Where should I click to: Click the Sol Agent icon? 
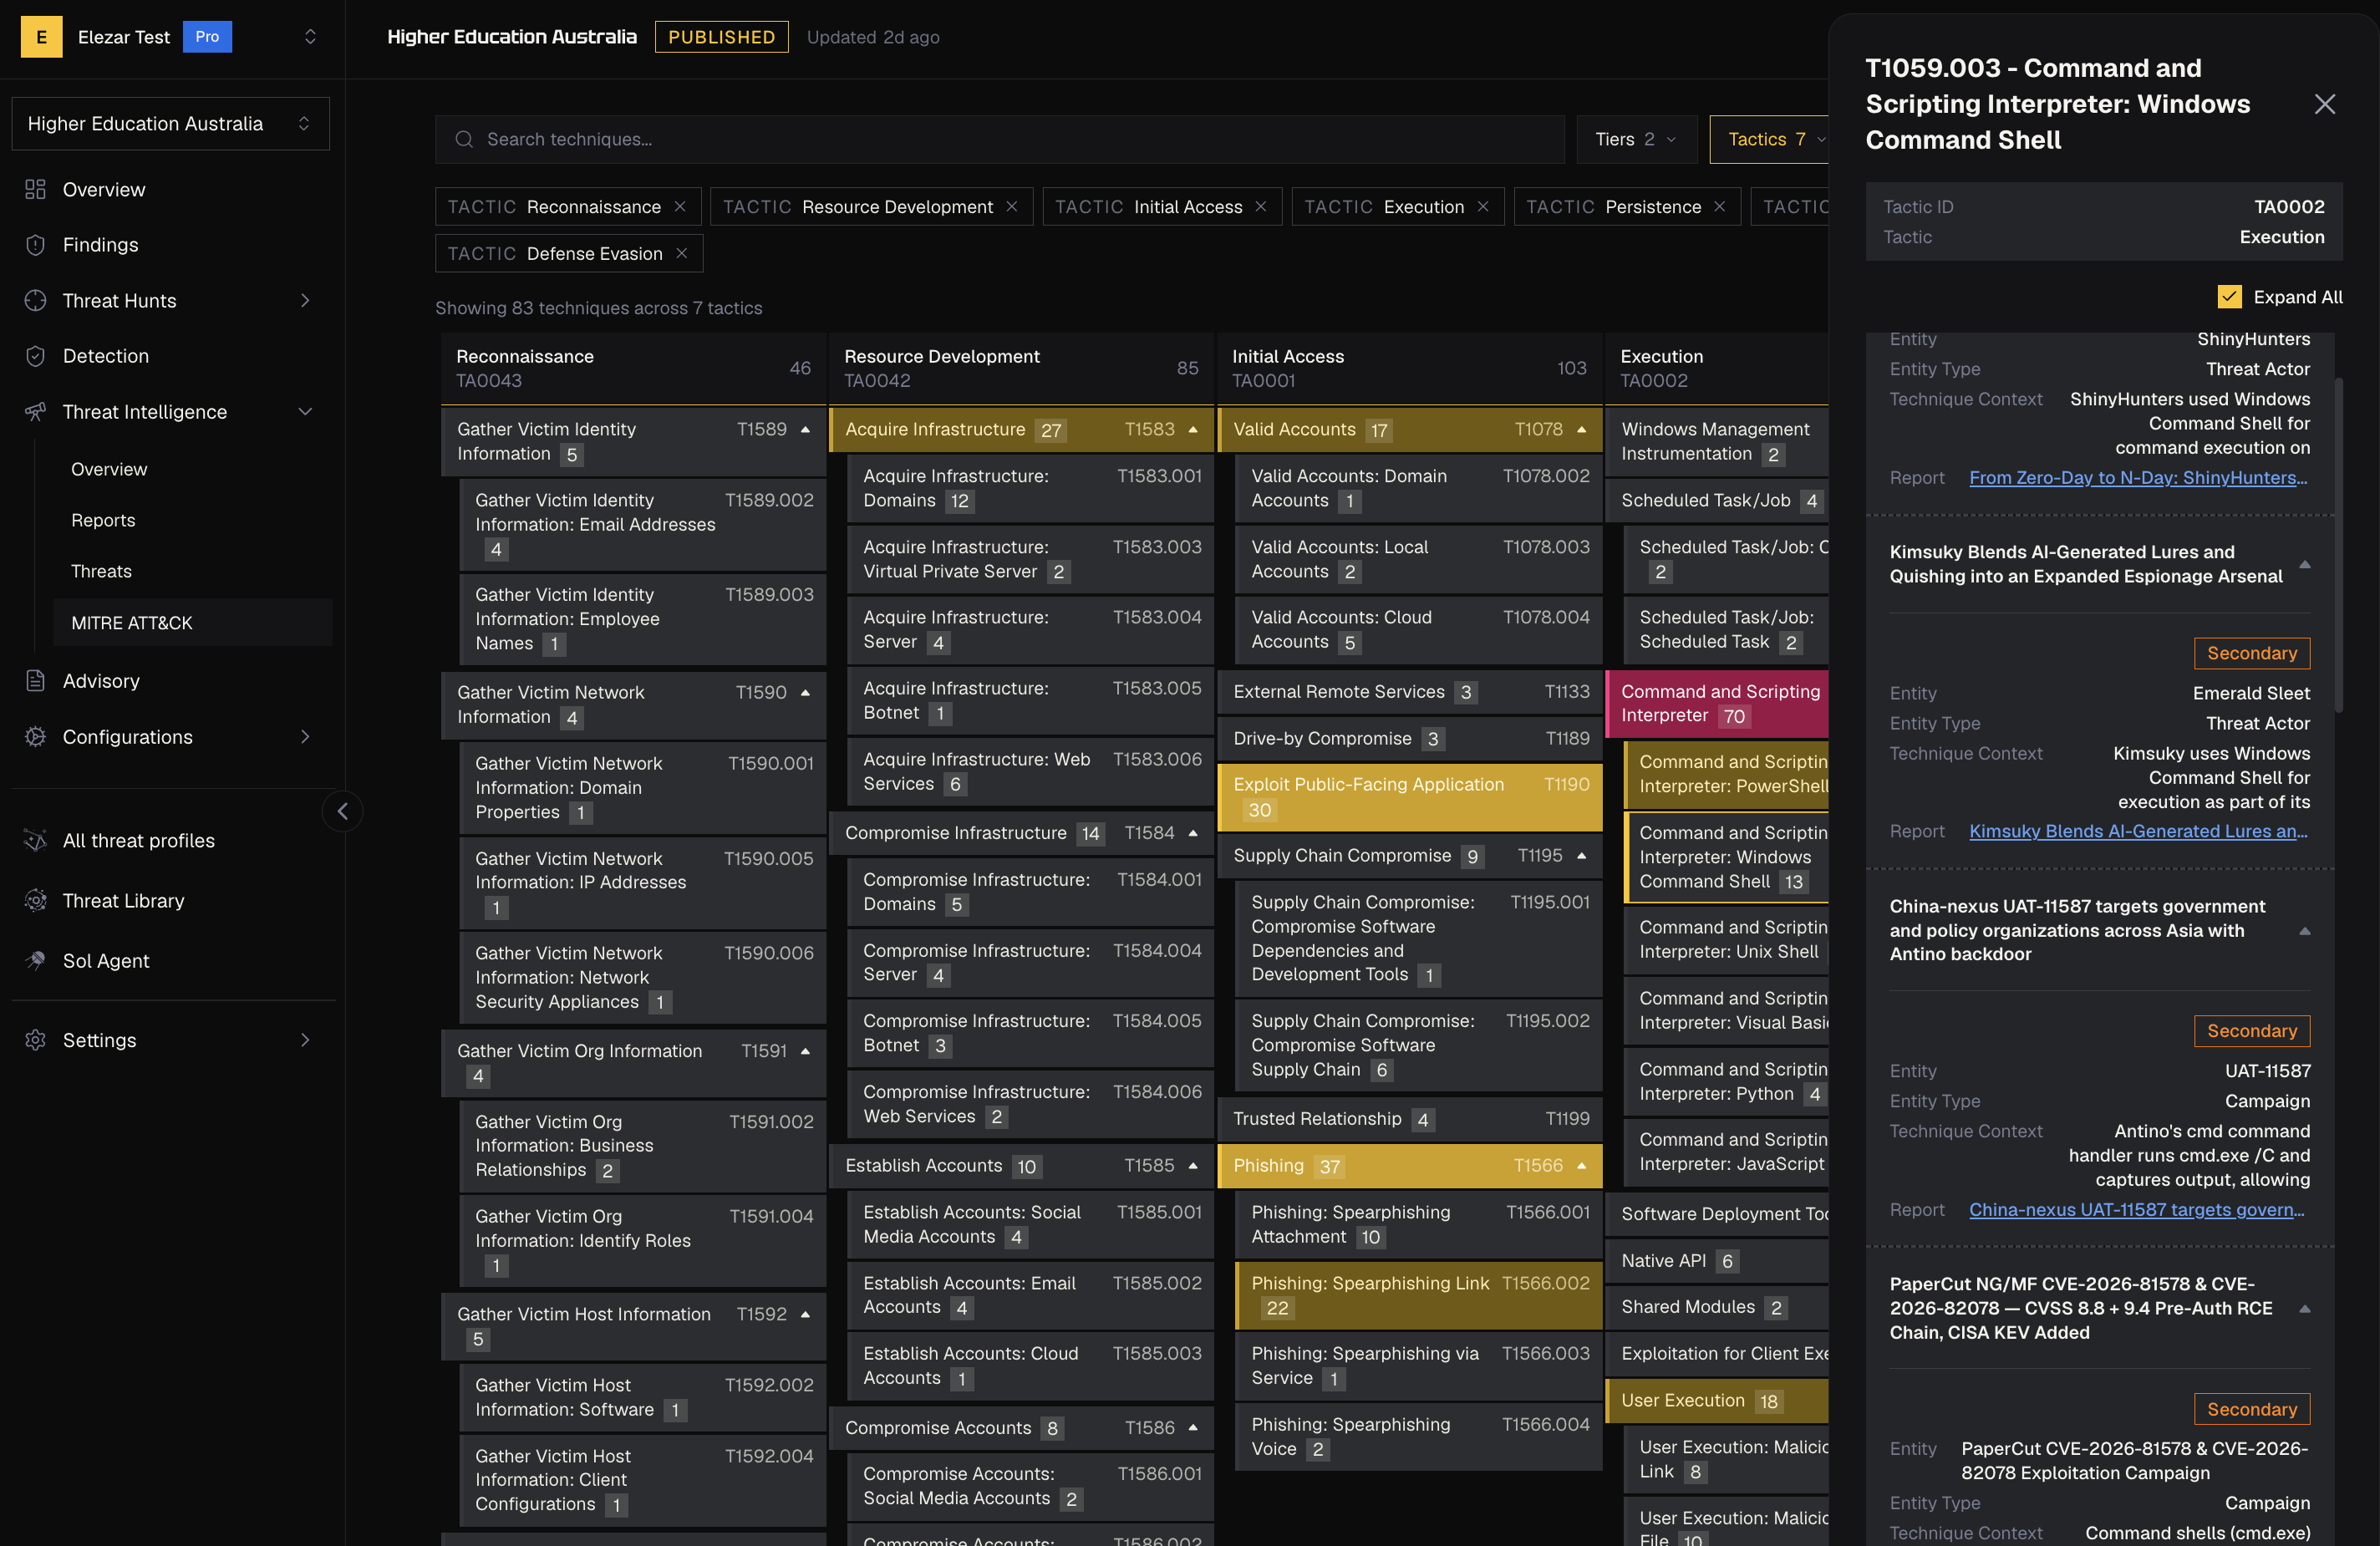(x=36, y=960)
